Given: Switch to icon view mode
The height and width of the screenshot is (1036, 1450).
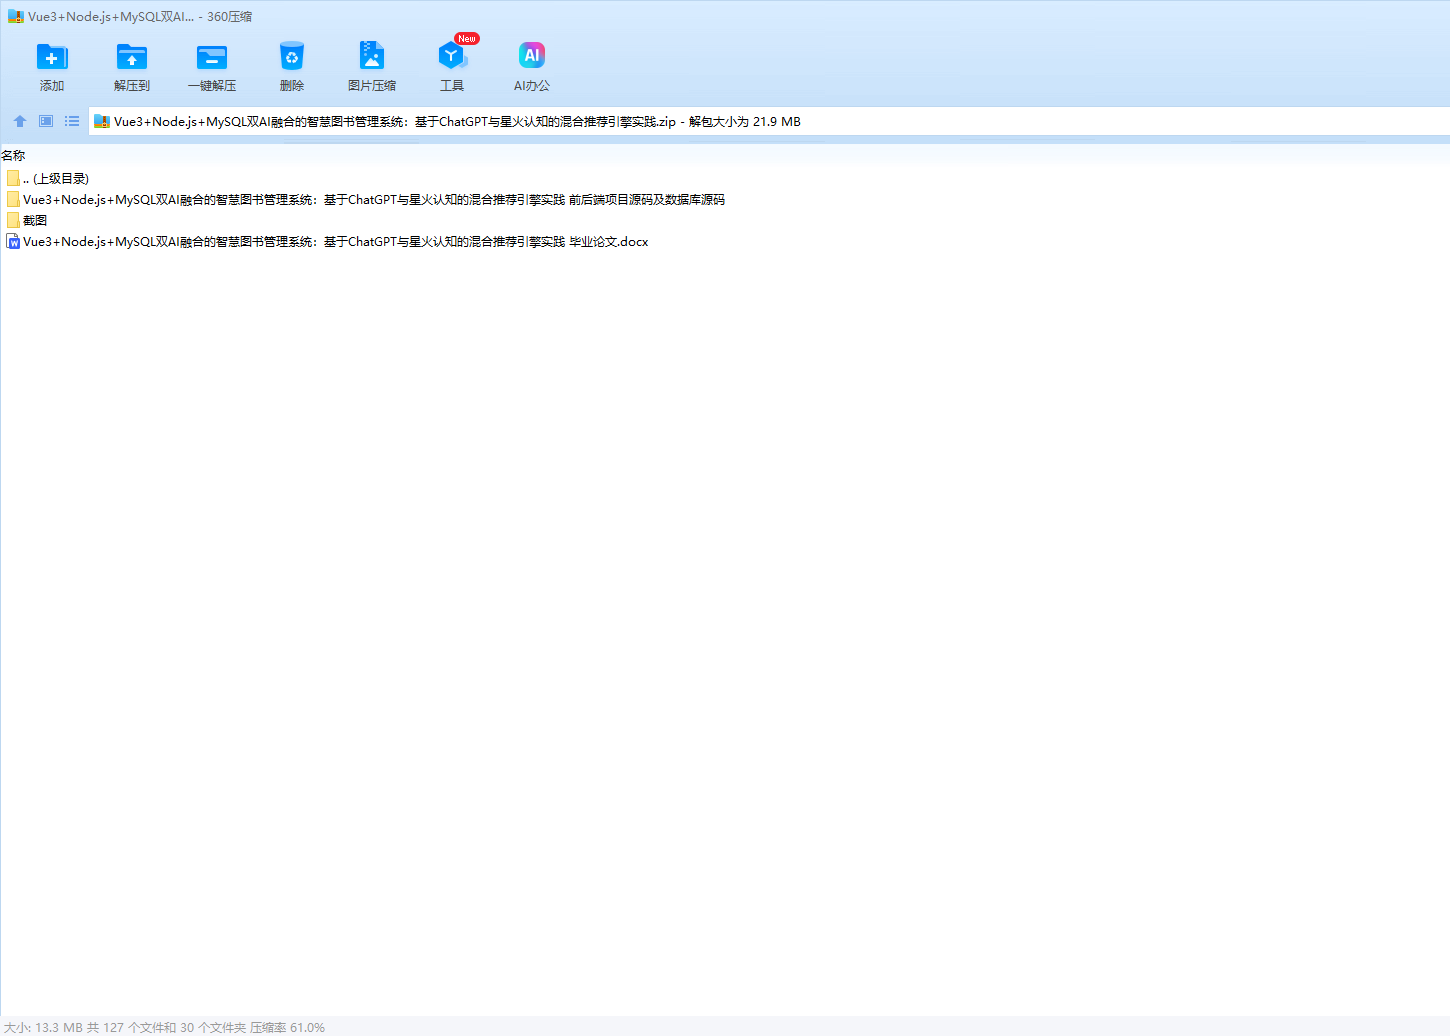Looking at the screenshot, I should pos(46,121).
